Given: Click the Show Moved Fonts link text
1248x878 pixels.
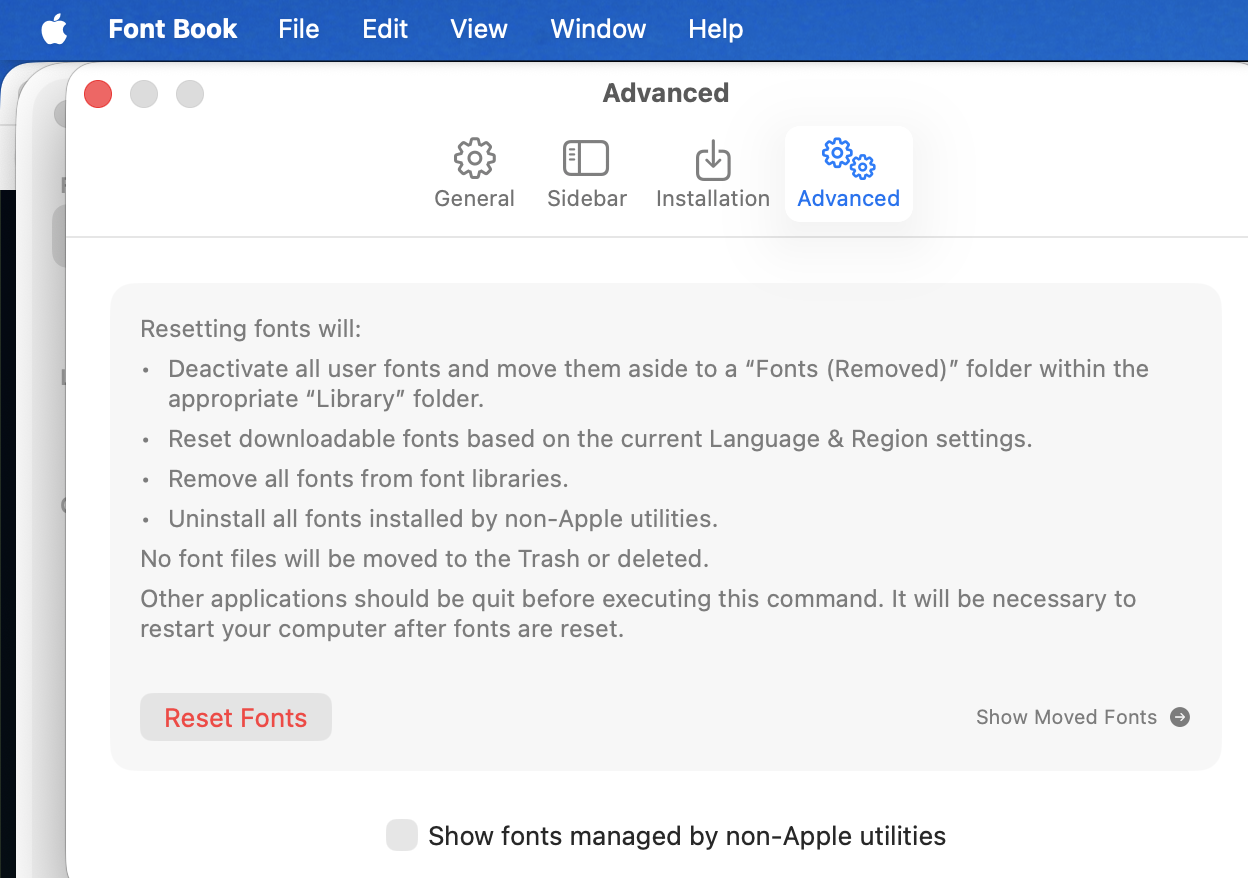Looking at the screenshot, I should (1066, 717).
